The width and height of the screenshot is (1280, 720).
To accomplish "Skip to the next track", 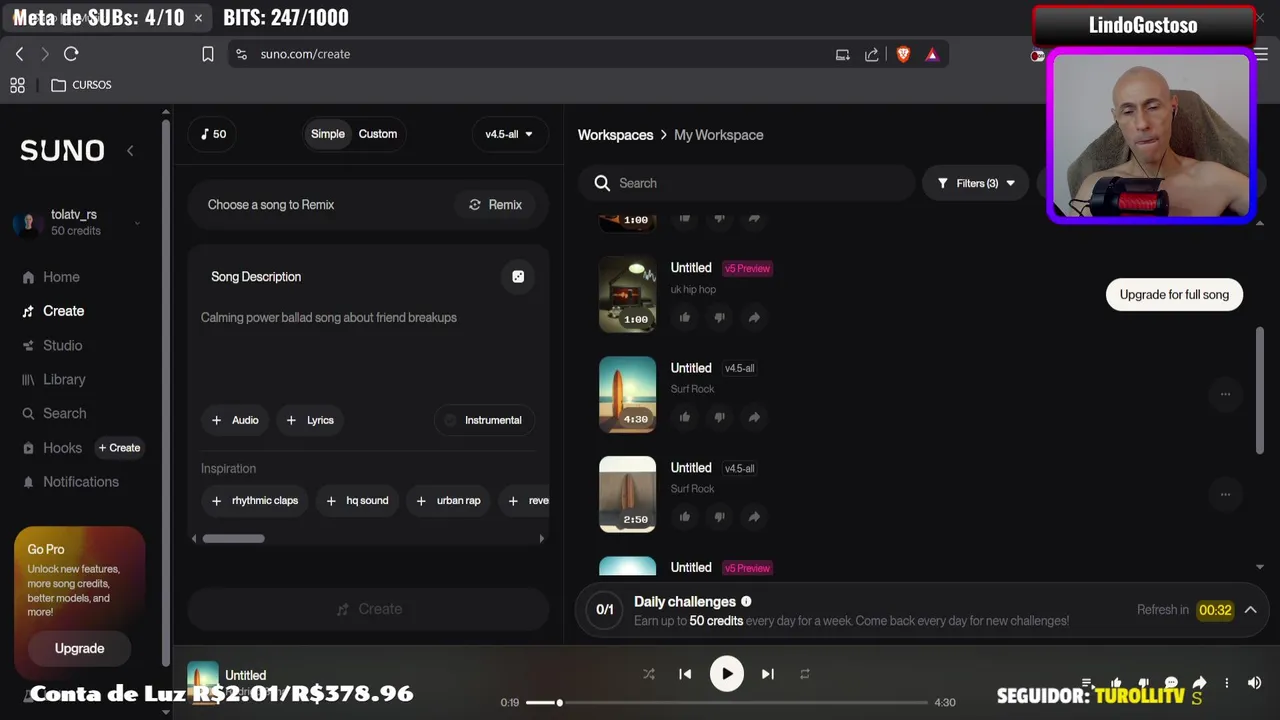I will pyautogui.click(x=768, y=674).
